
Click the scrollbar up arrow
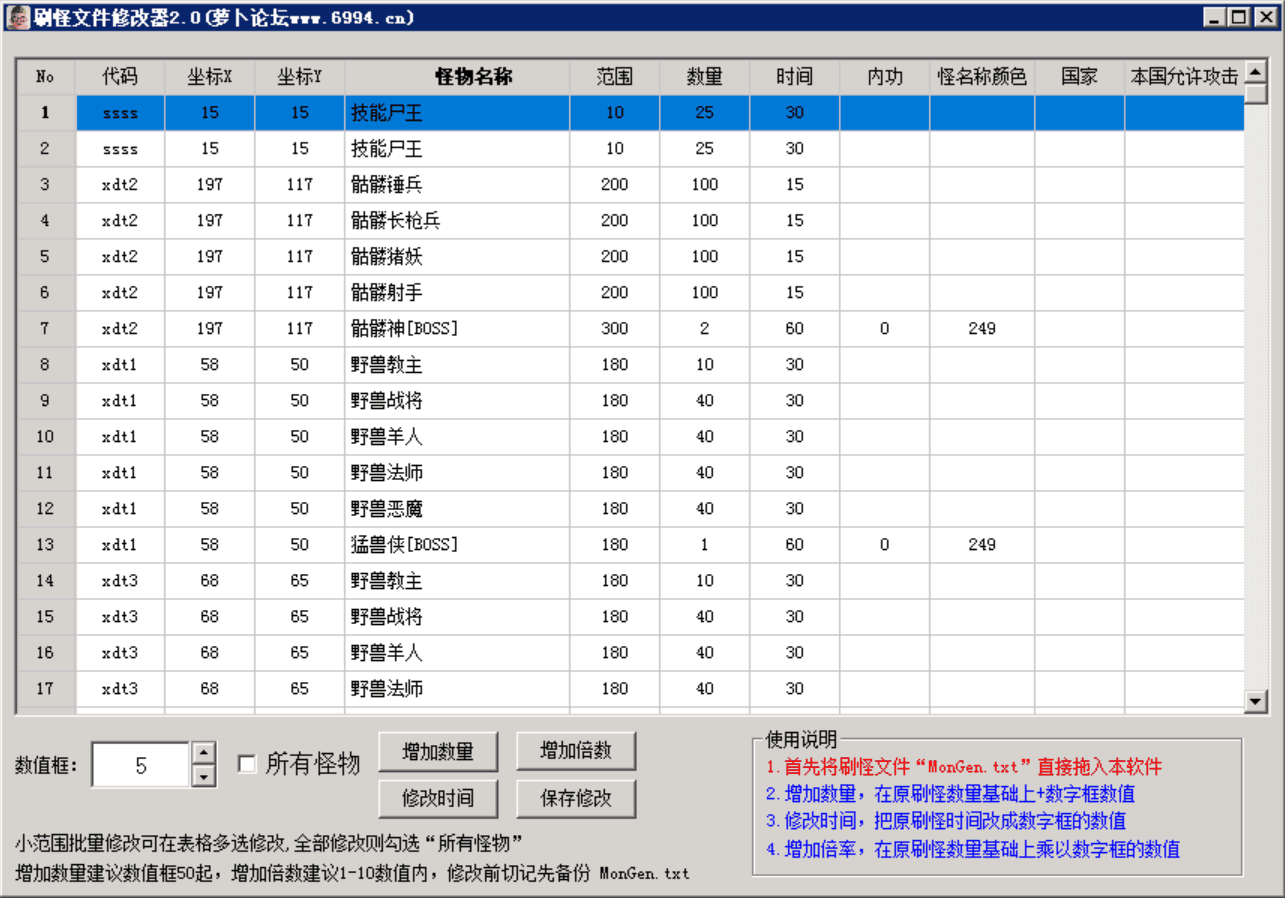click(1257, 69)
